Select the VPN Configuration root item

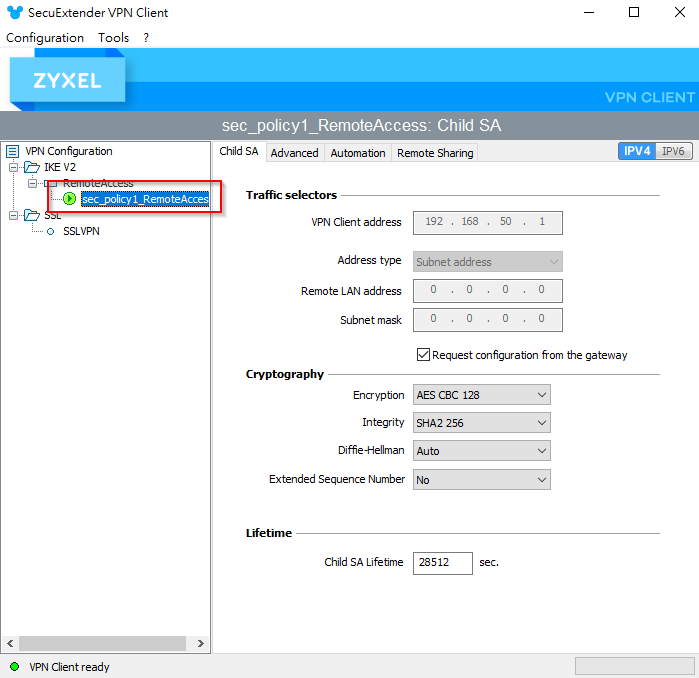69,151
